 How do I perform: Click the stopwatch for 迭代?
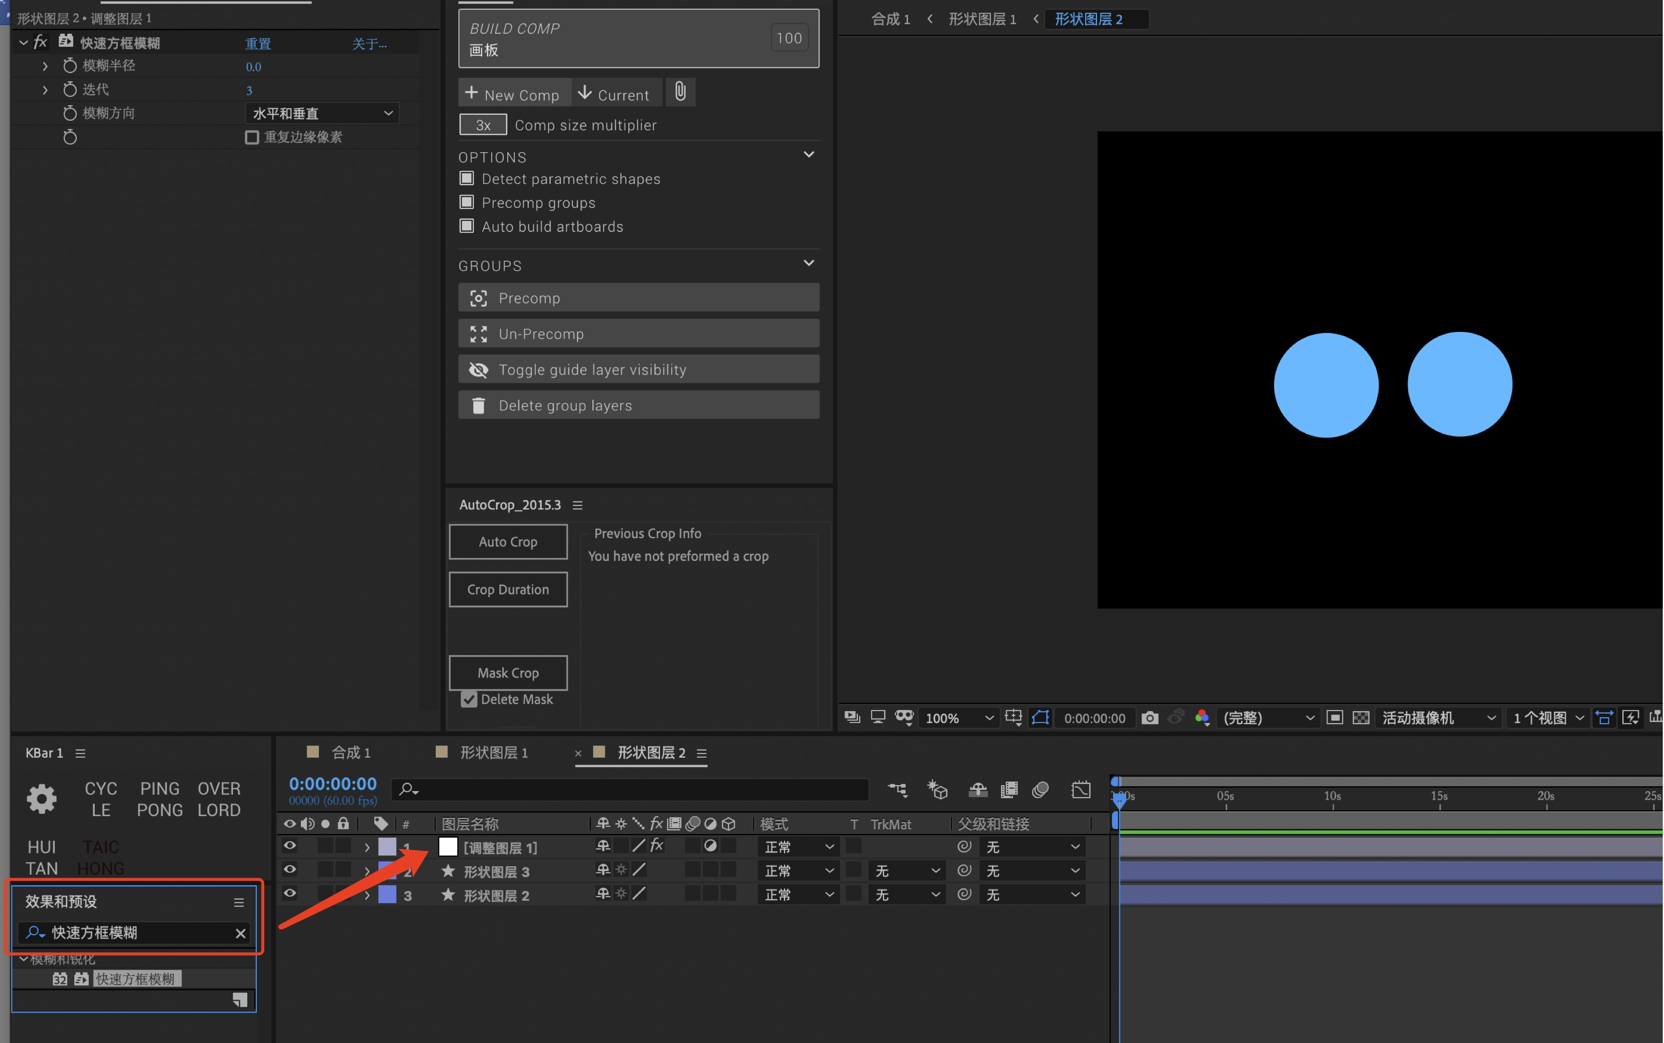click(70, 89)
